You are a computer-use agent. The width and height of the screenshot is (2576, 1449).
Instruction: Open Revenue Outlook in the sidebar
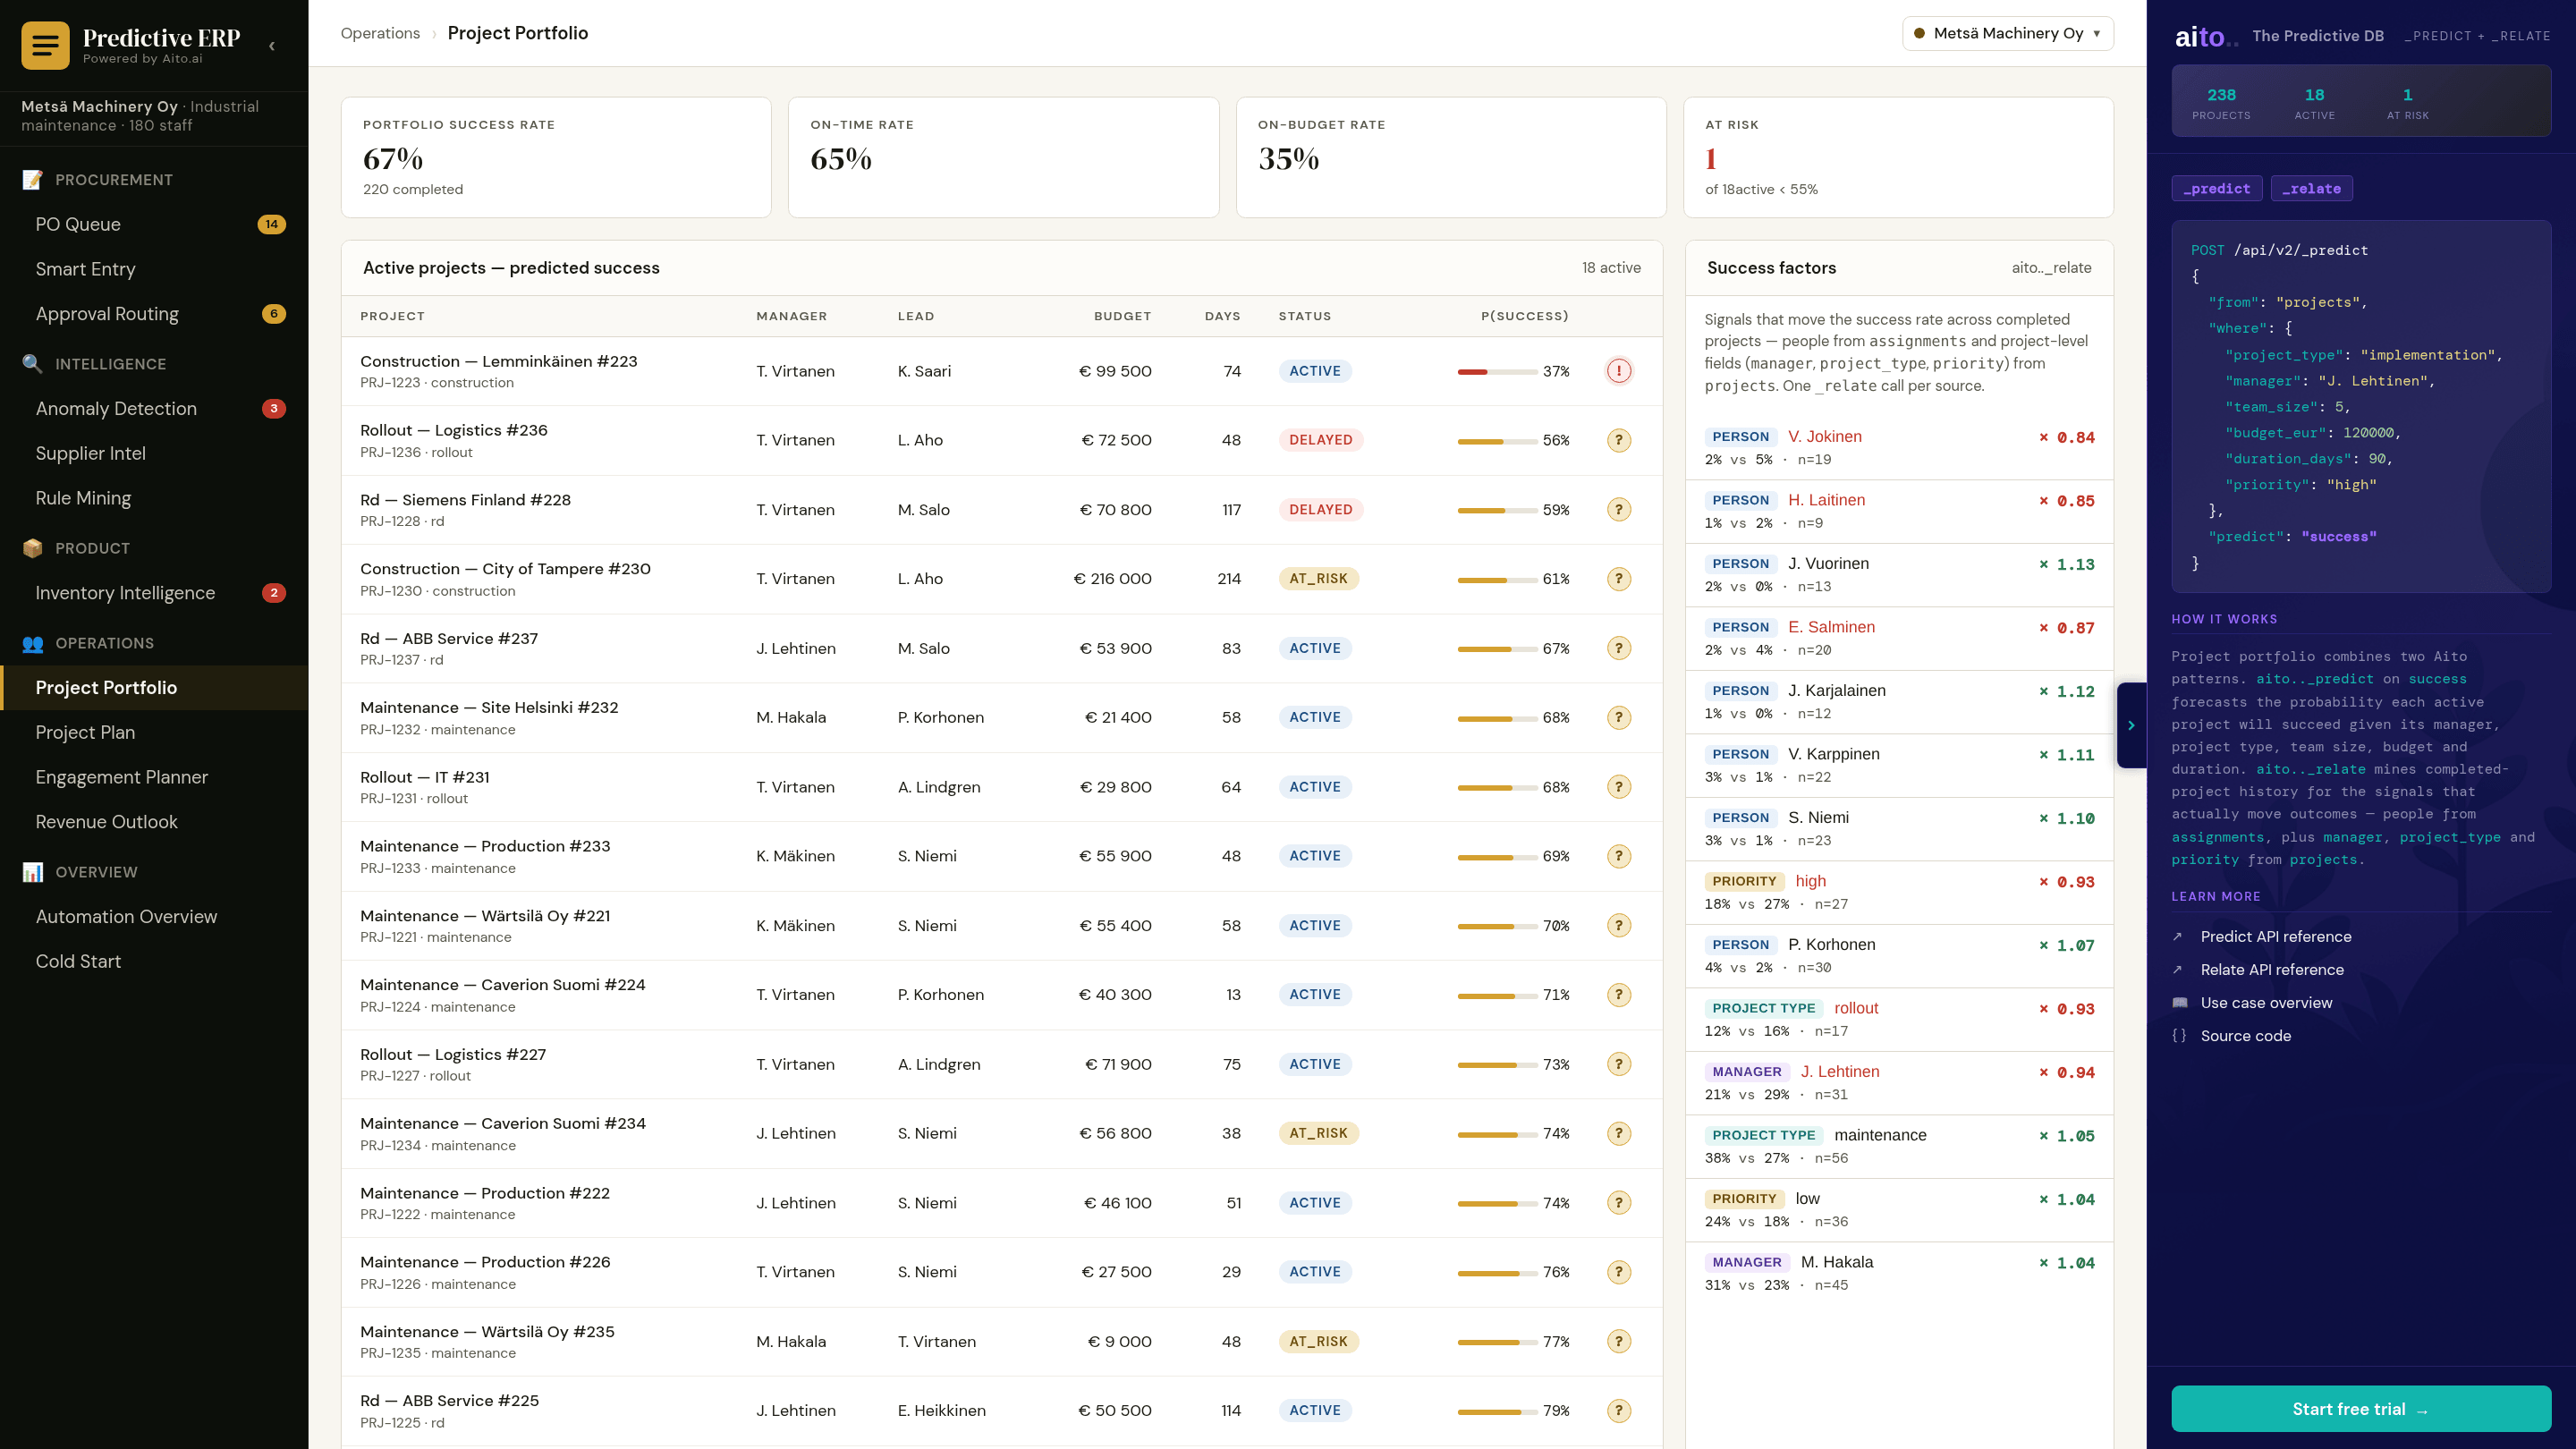(x=154, y=822)
